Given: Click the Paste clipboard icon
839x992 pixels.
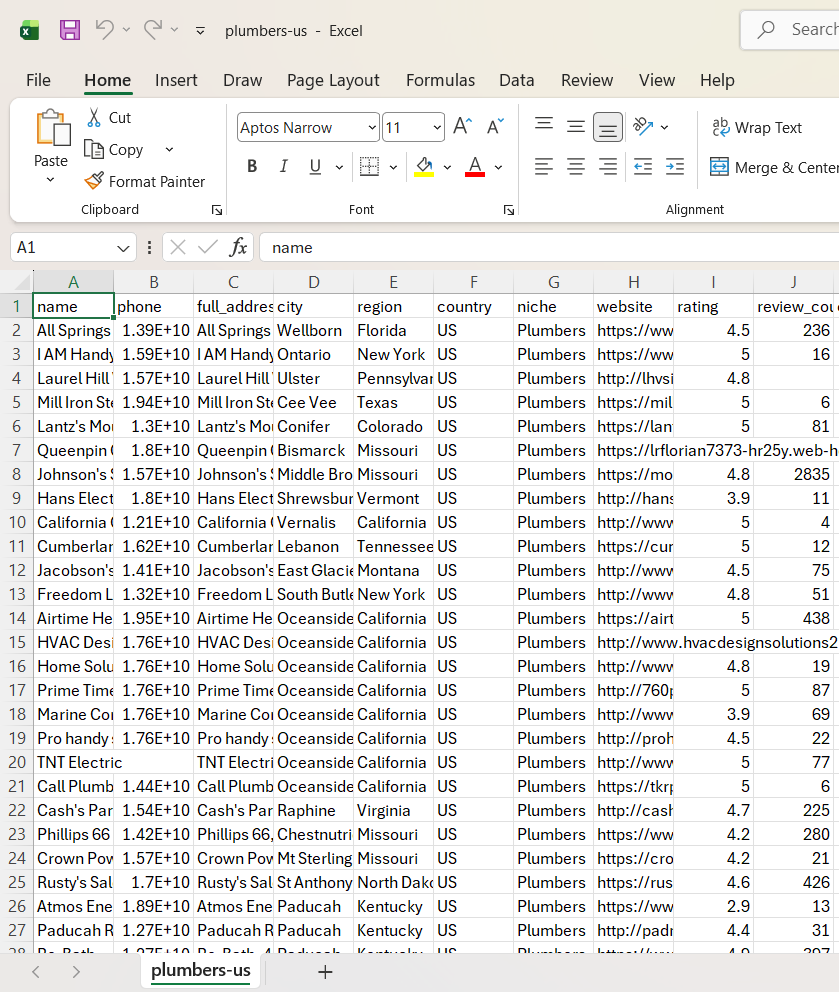Looking at the screenshot, I should (52, 129).
